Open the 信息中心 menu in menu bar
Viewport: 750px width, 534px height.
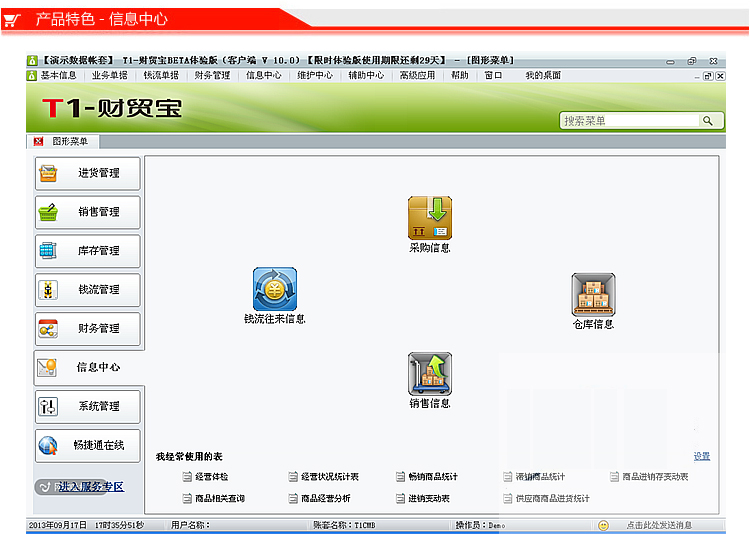tap(264, 75)
